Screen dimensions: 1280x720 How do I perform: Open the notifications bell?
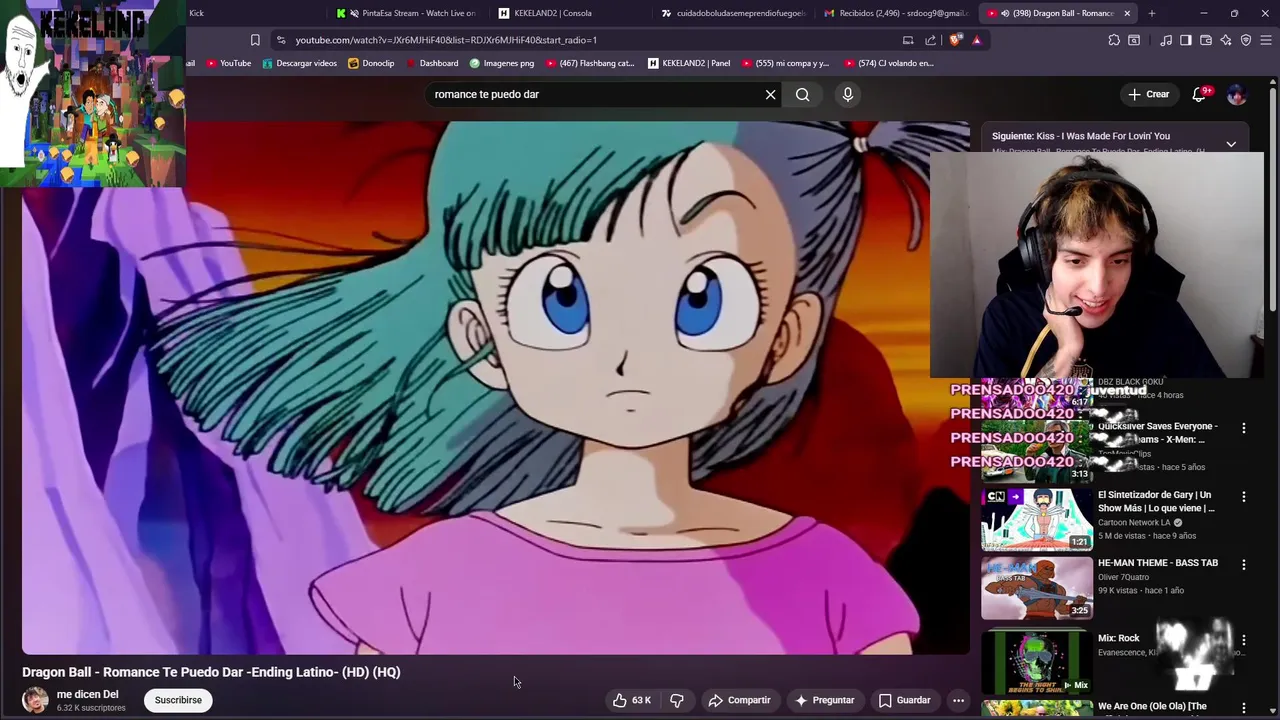pyautogui.click(x=1199, y=94)
